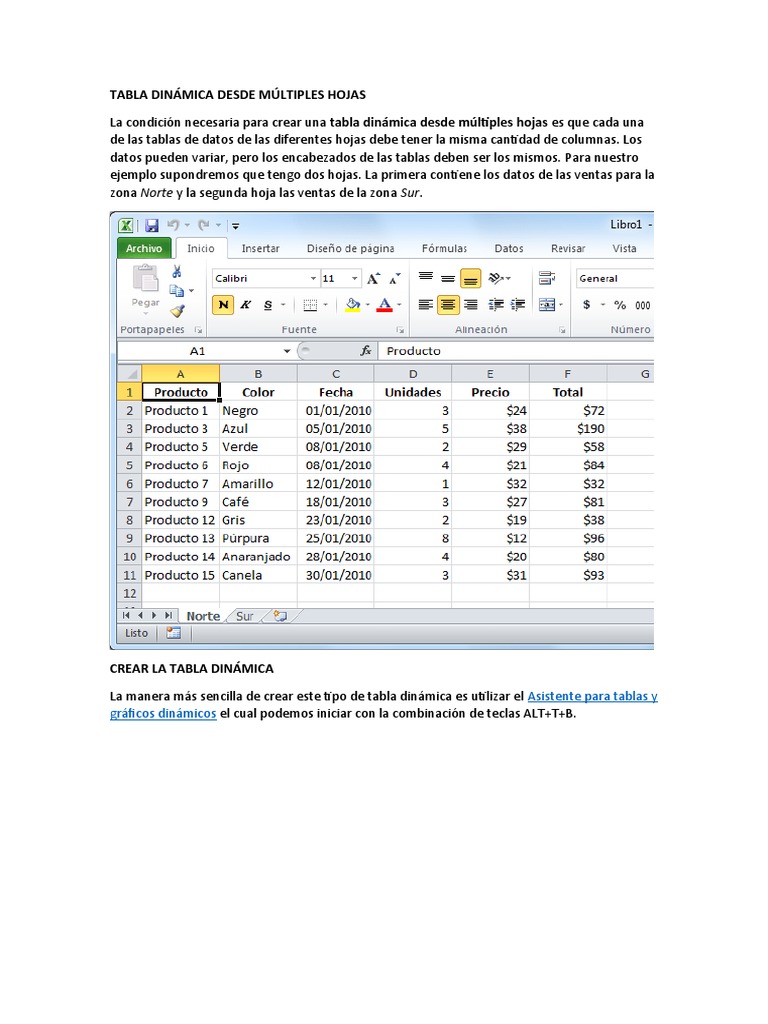The height and width of the screenshot is (1024, 768).
Task: Switch to the Diseño de página tab
Action: tap(350, 249)
